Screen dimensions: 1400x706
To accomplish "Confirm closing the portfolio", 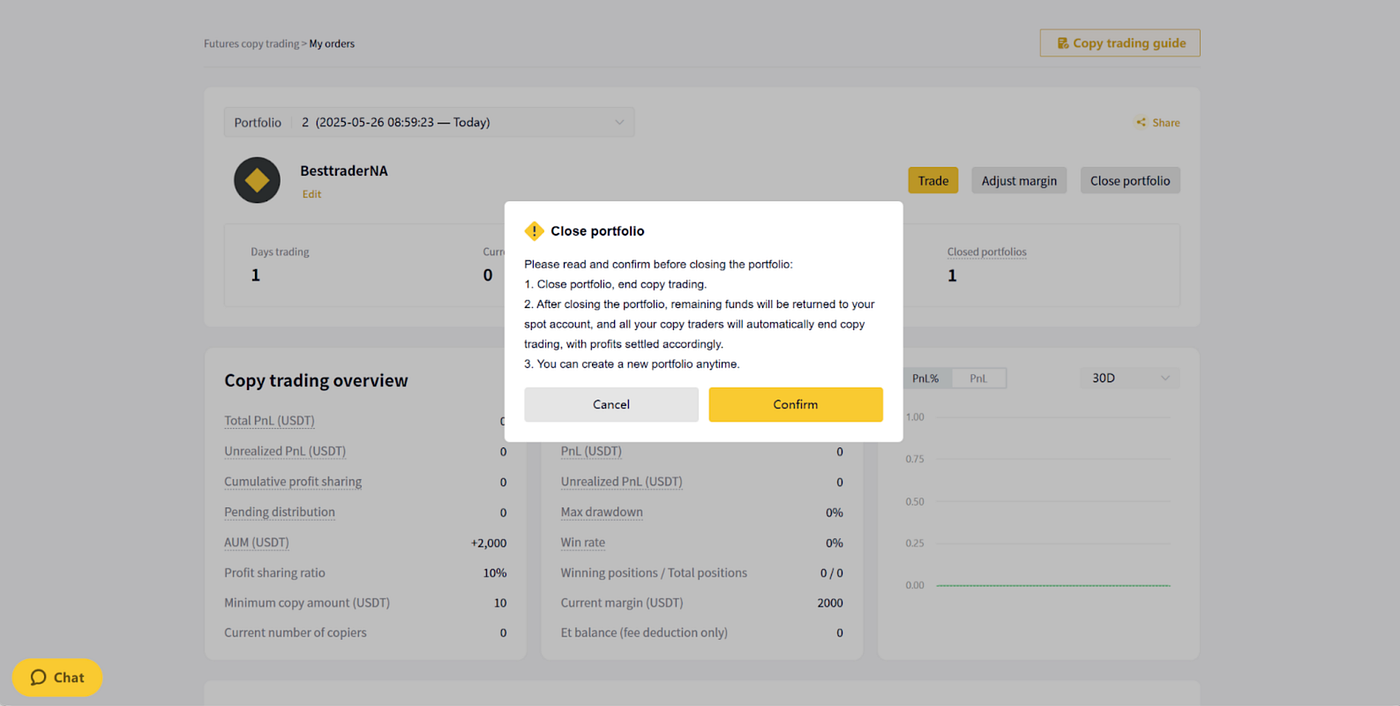I will pyautogui.click(x=796, y=404).
